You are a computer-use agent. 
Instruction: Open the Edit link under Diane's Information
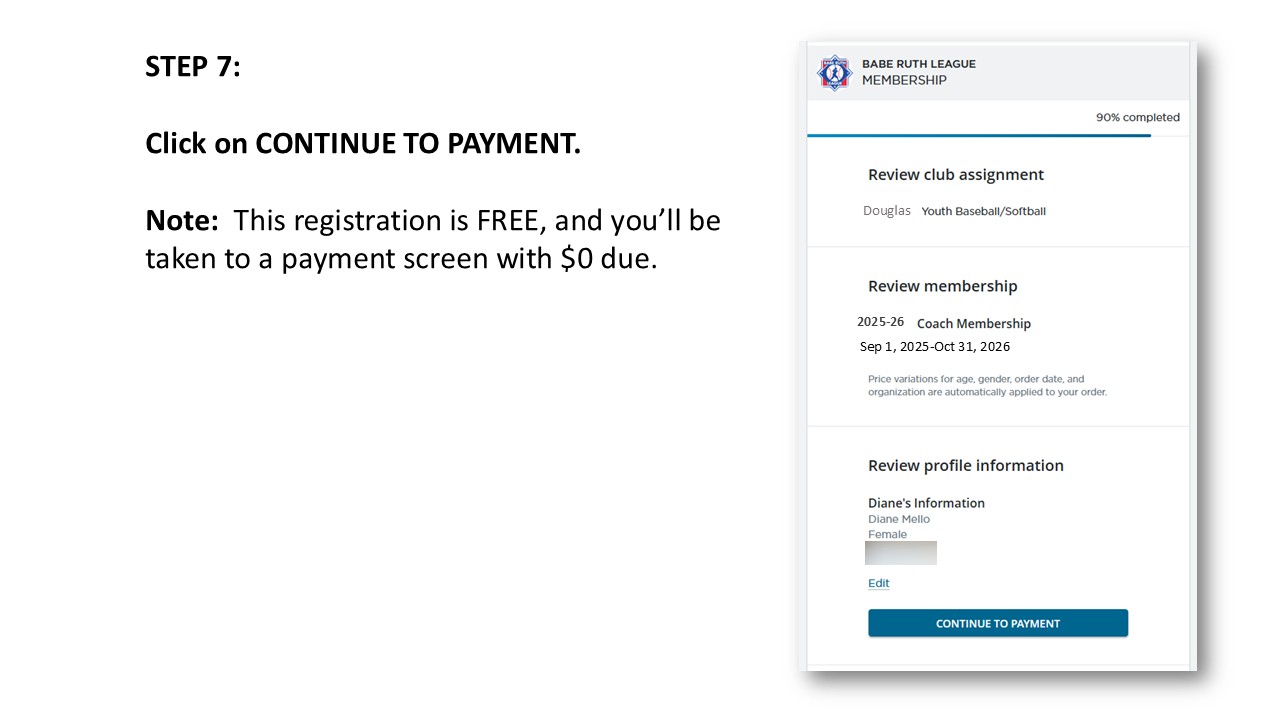[x=878, y=583]
